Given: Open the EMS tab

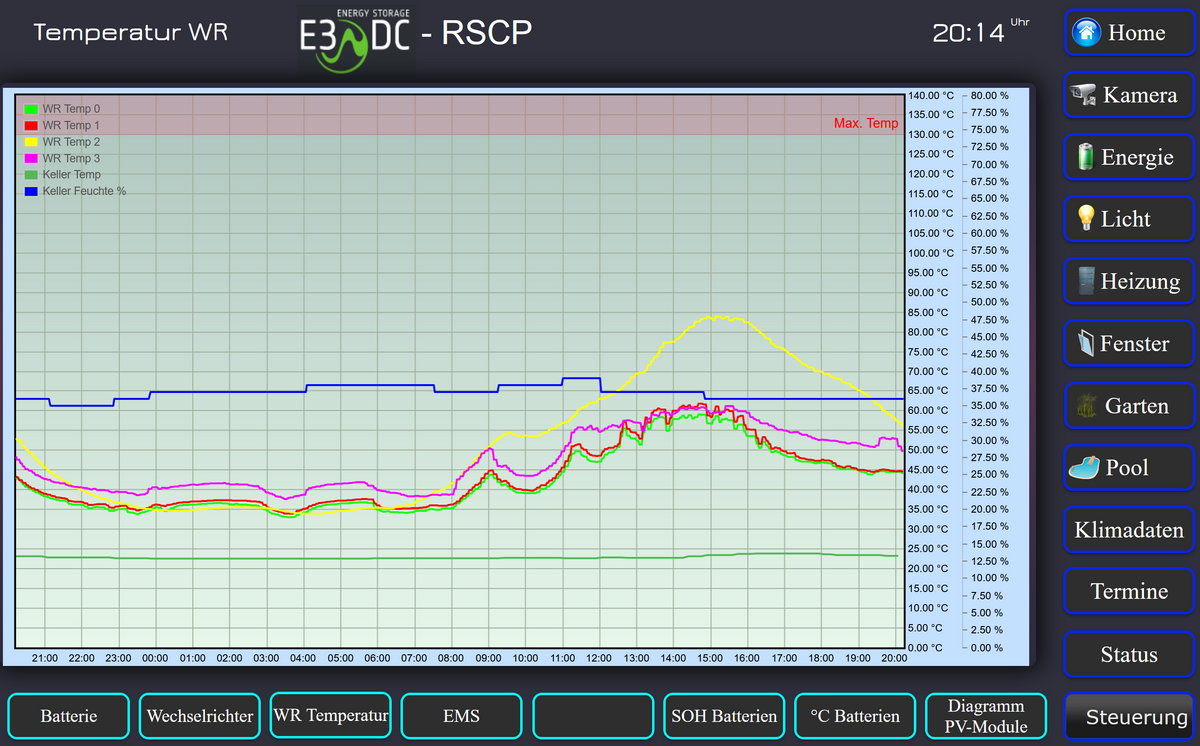Looking at the screenshot, I should point(462,716).
